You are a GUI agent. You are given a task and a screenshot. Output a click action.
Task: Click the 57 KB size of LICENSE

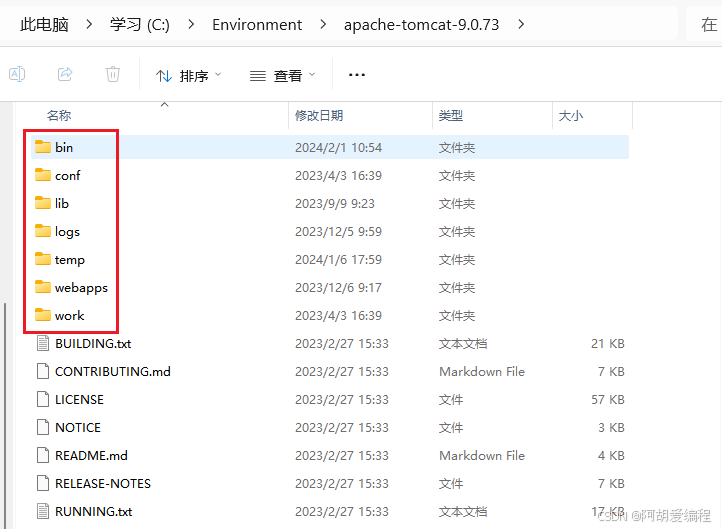point(608,400)
